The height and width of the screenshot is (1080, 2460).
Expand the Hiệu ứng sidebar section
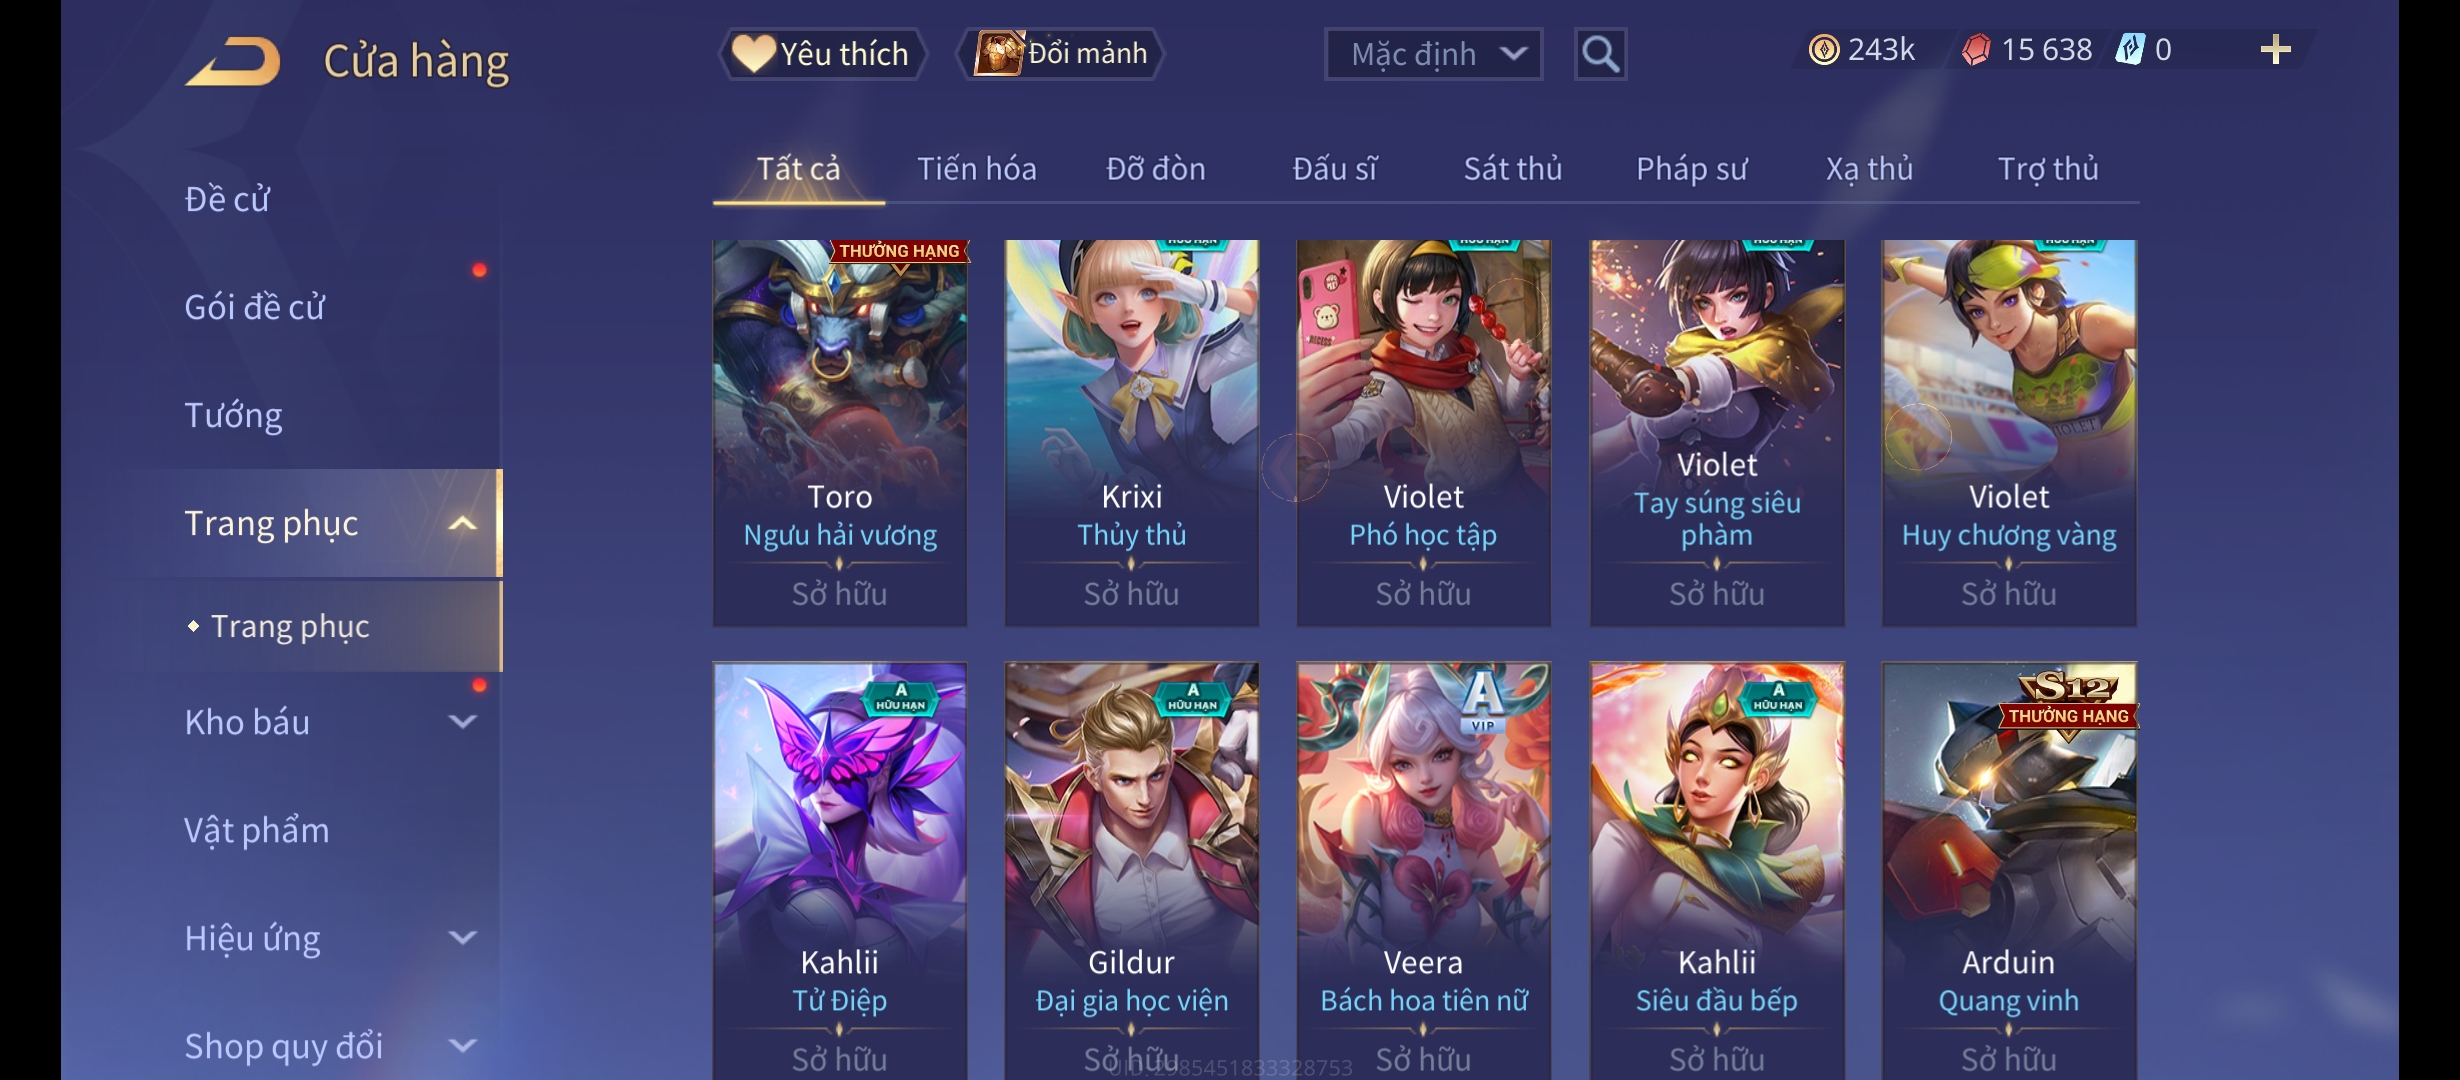(462, 937)
